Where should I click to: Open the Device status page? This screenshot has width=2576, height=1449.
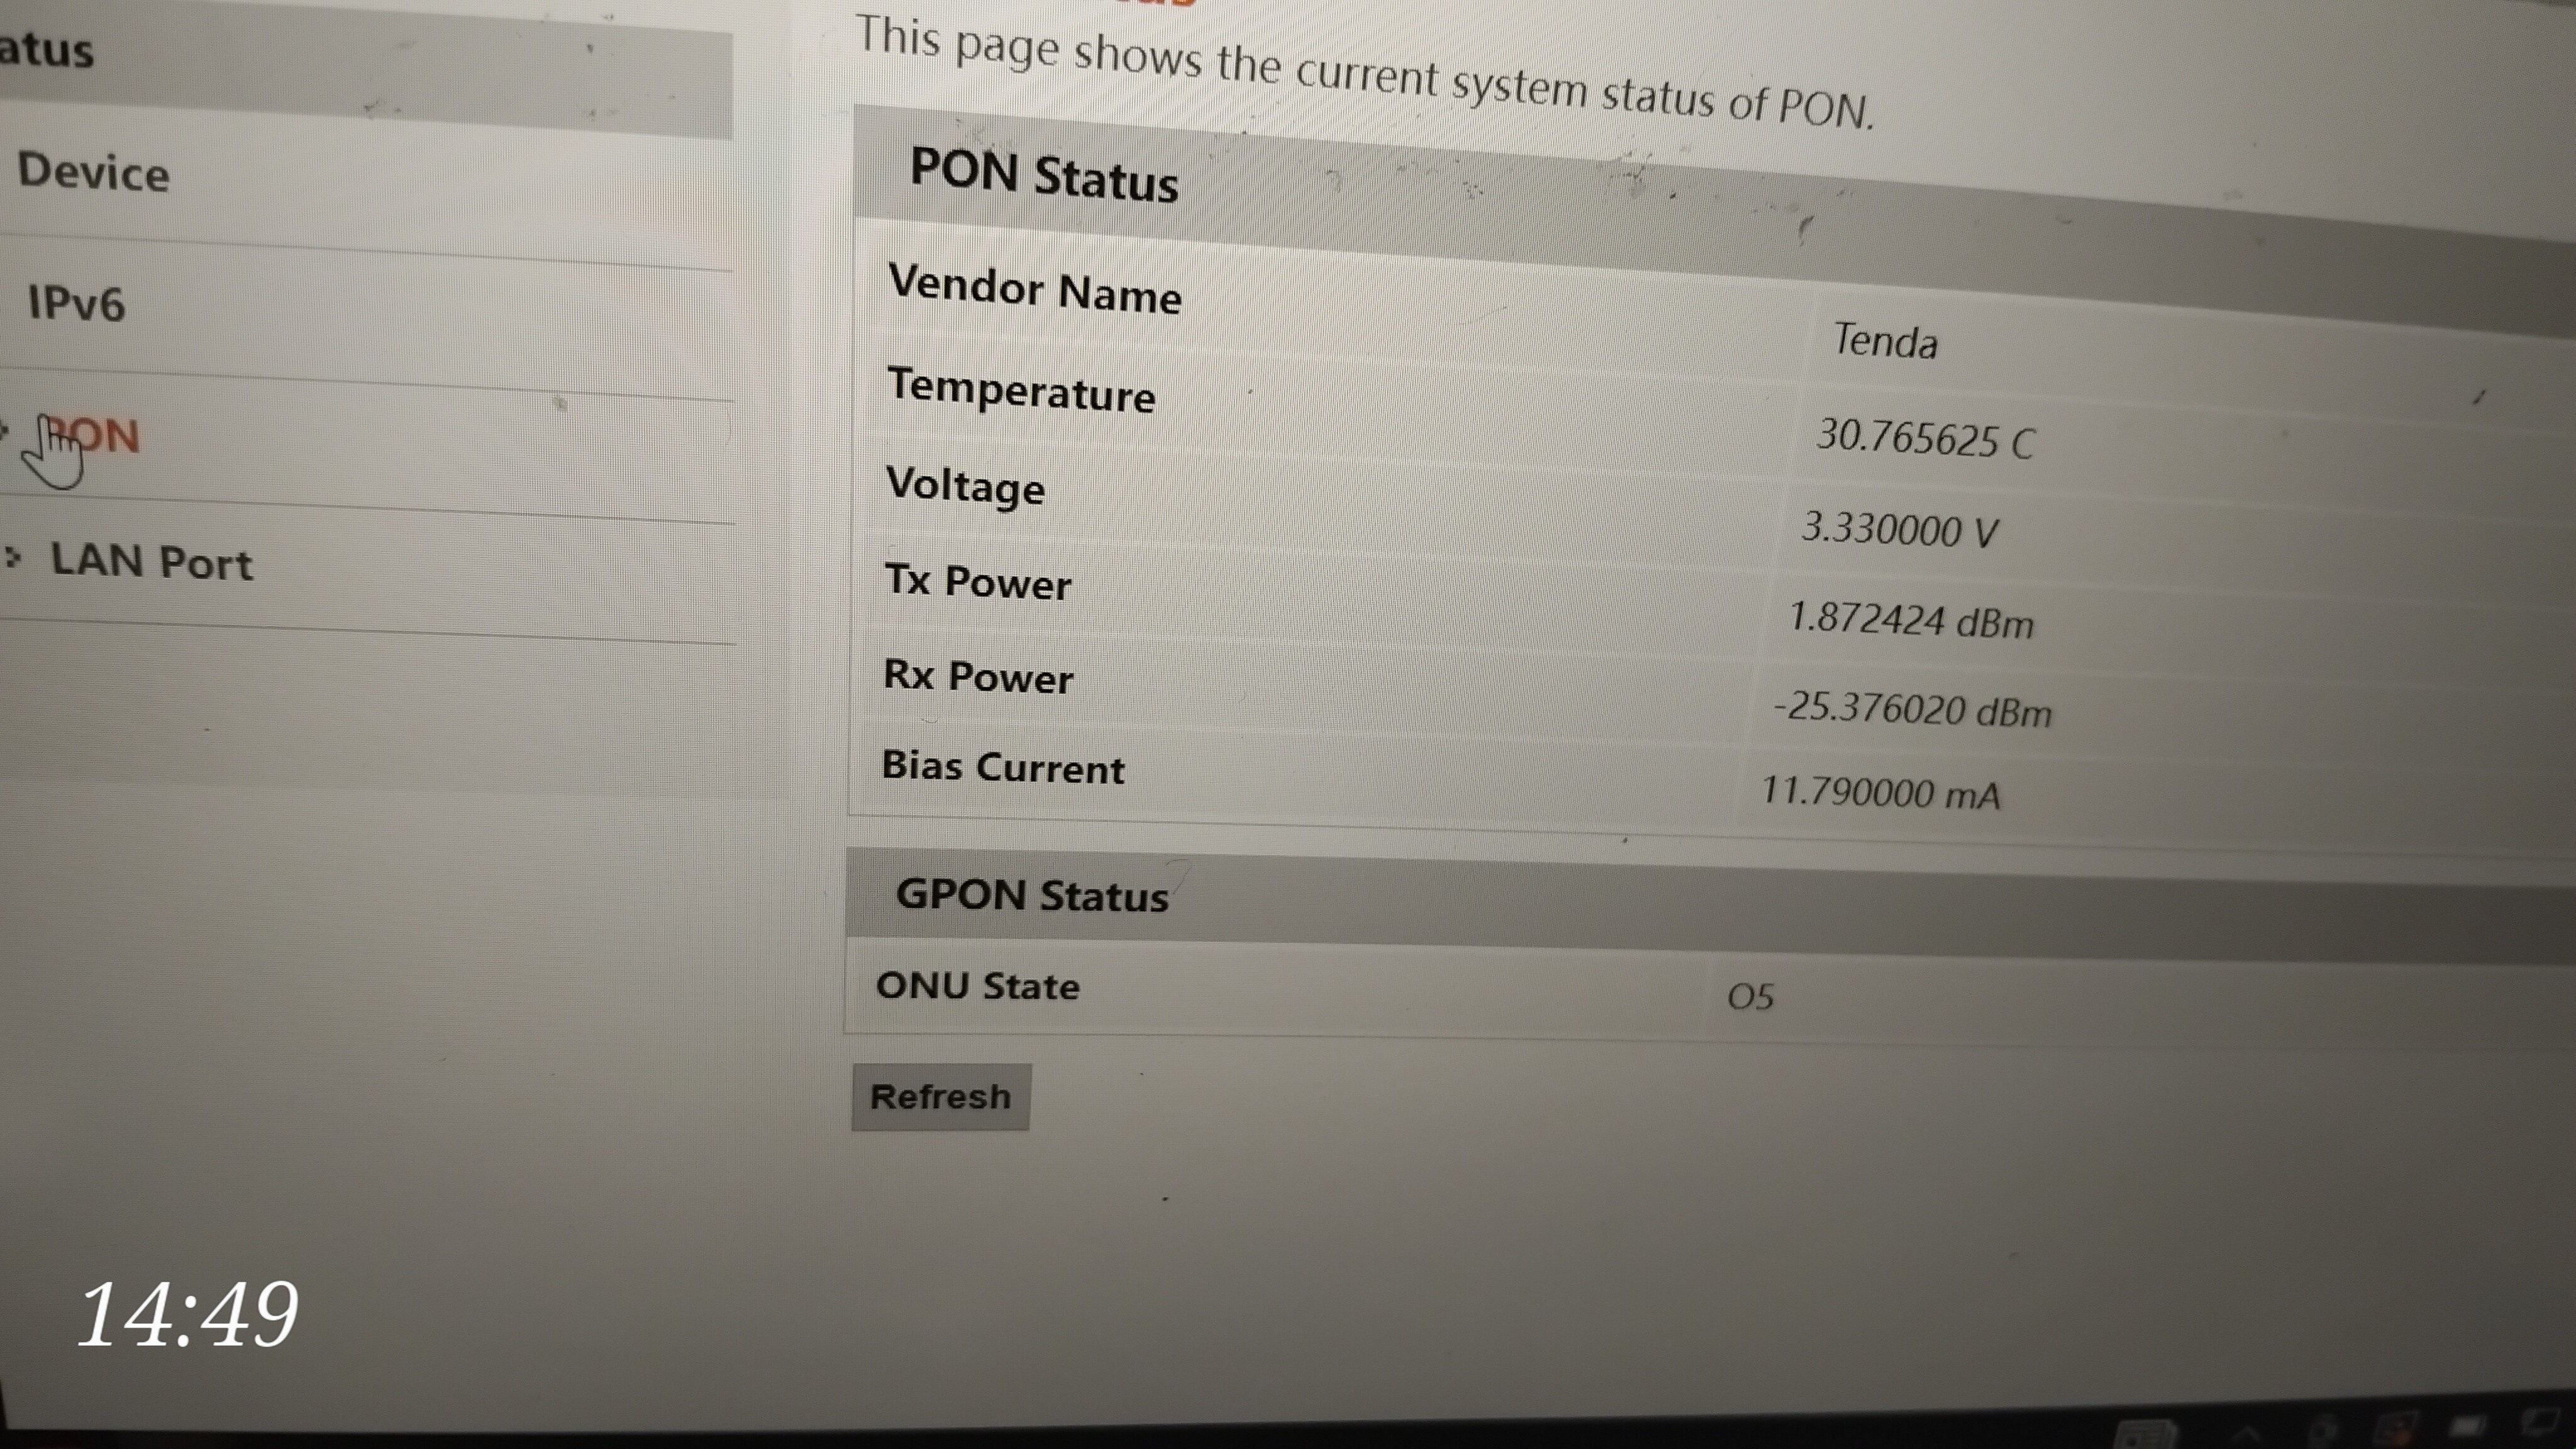[93, 172]
